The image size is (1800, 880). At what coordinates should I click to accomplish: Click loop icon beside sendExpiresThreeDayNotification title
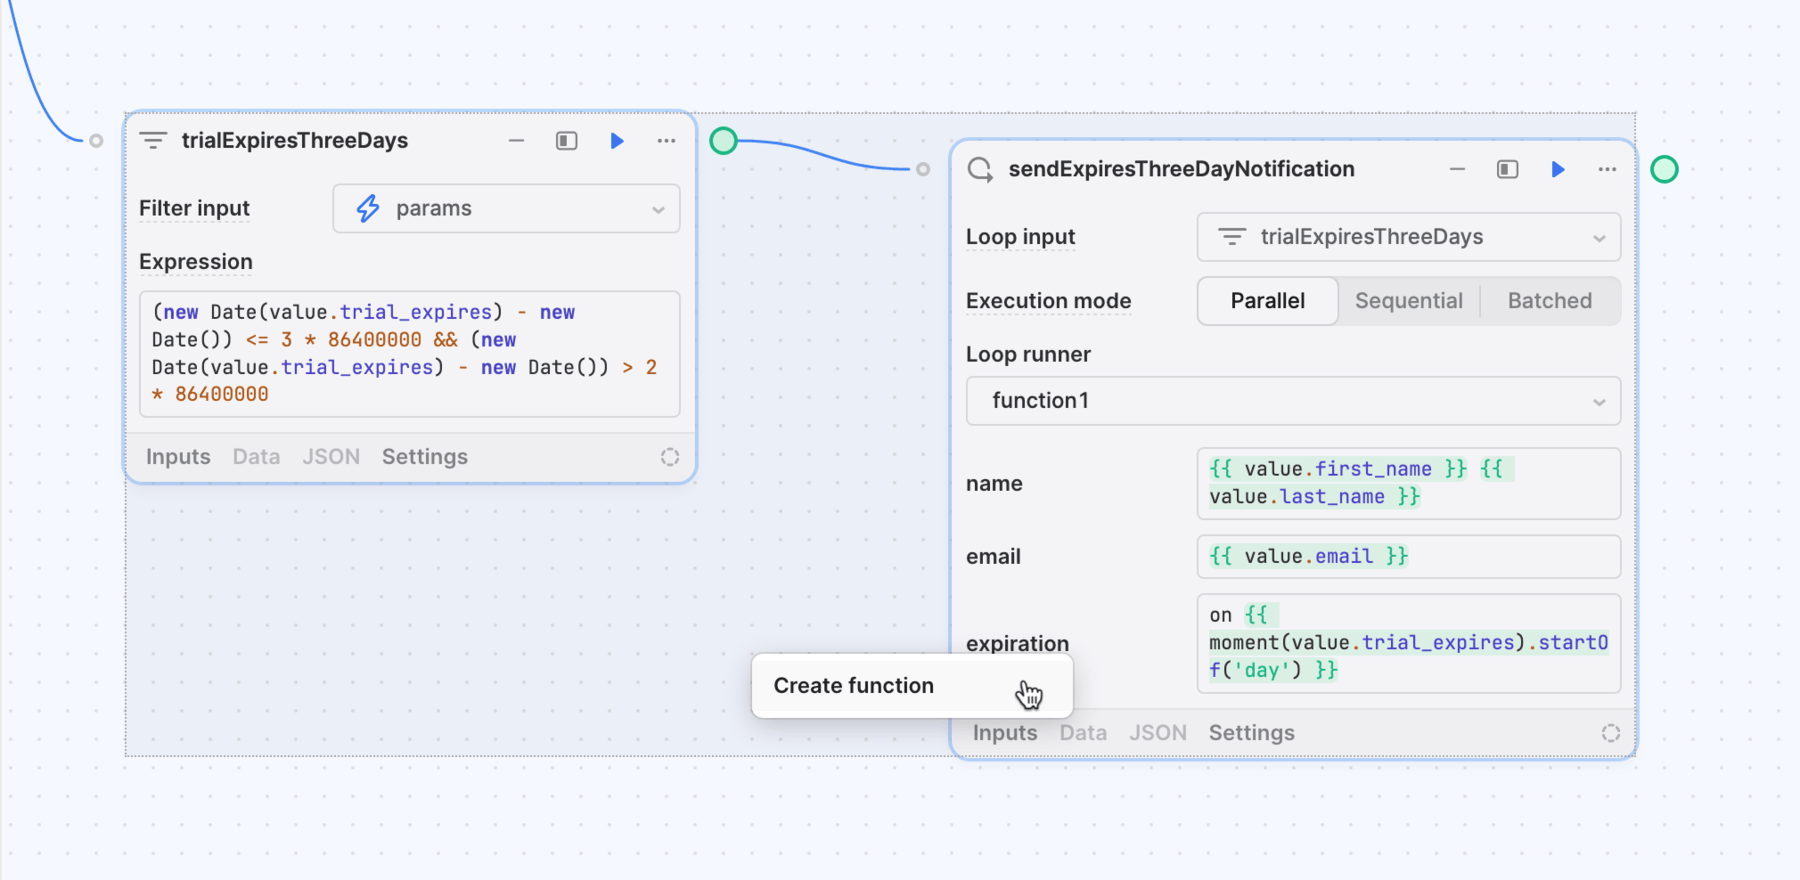click(980, 170)
